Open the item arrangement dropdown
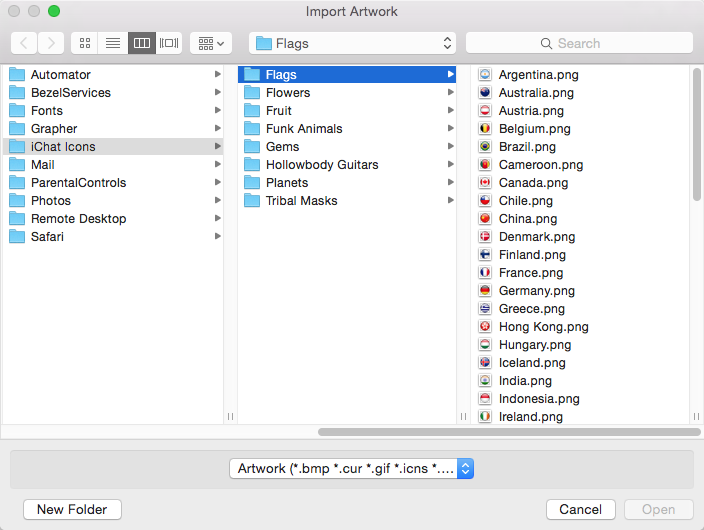 pyautogui.click(x=211, y=43)
